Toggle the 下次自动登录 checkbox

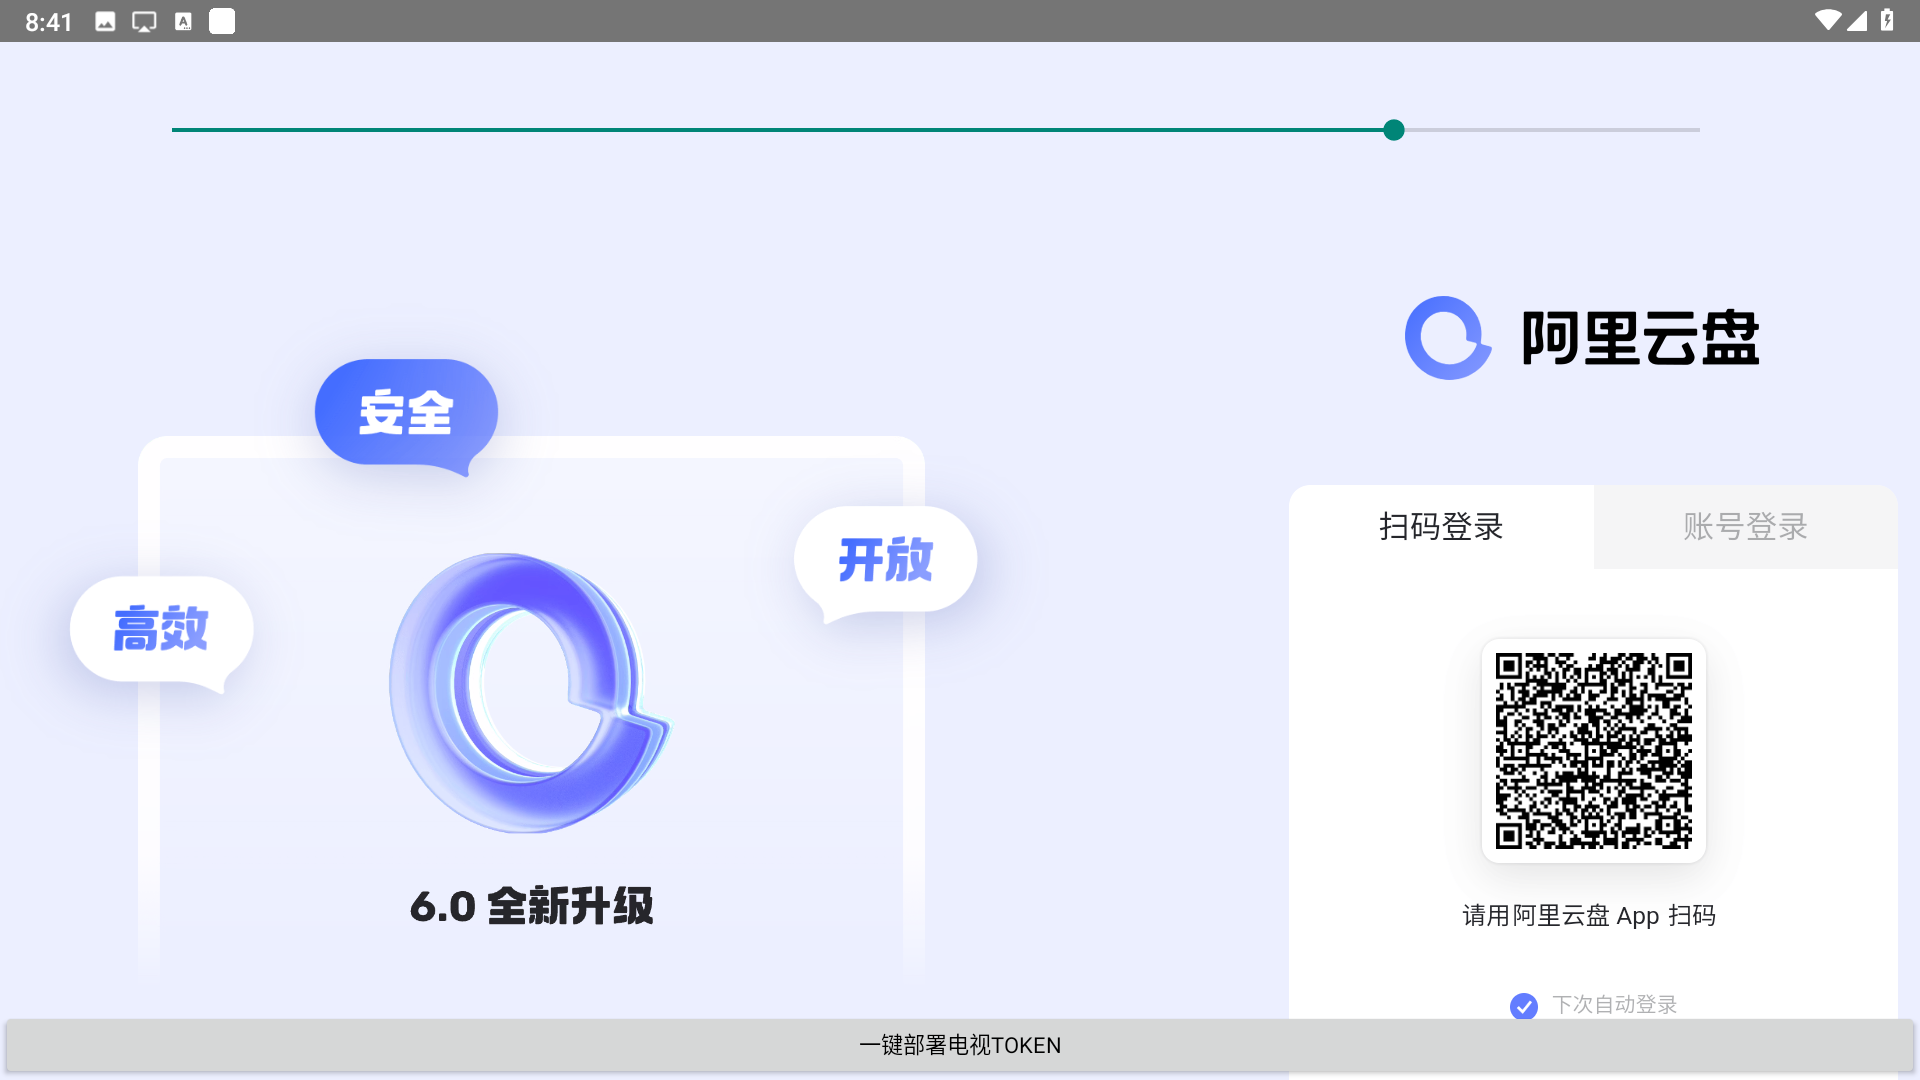point(1523,1005)
